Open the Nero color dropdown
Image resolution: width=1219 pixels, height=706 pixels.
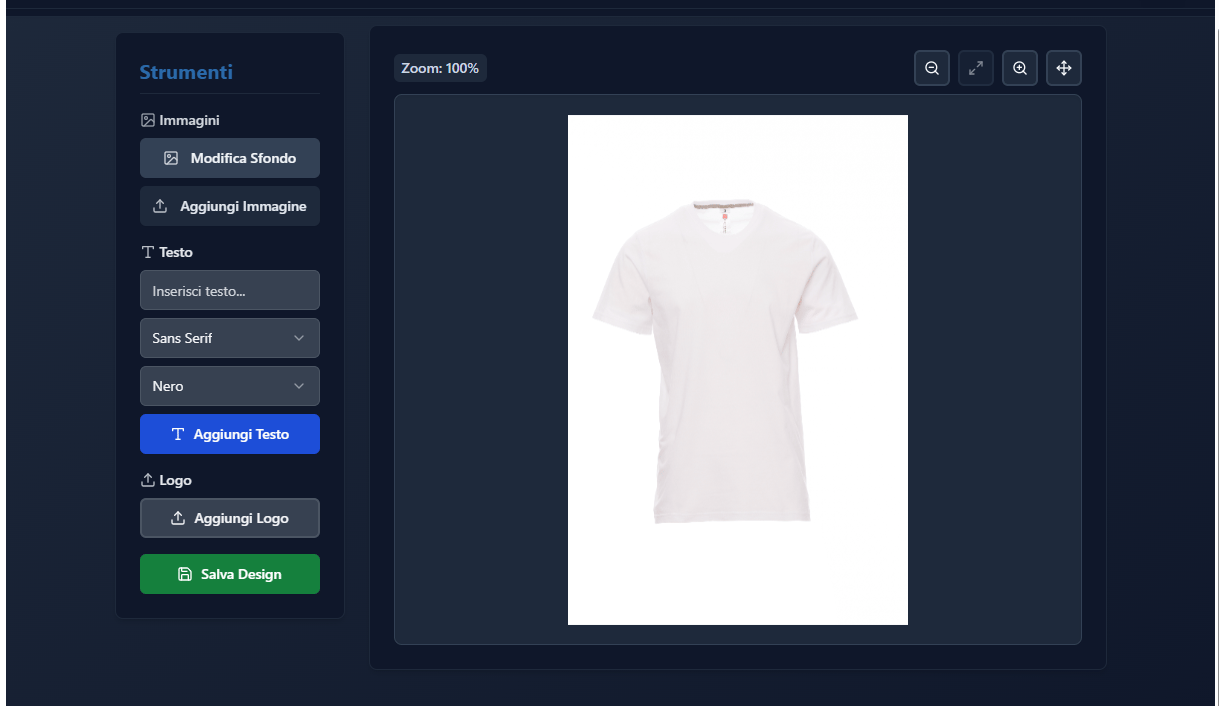tap(230, 386)
